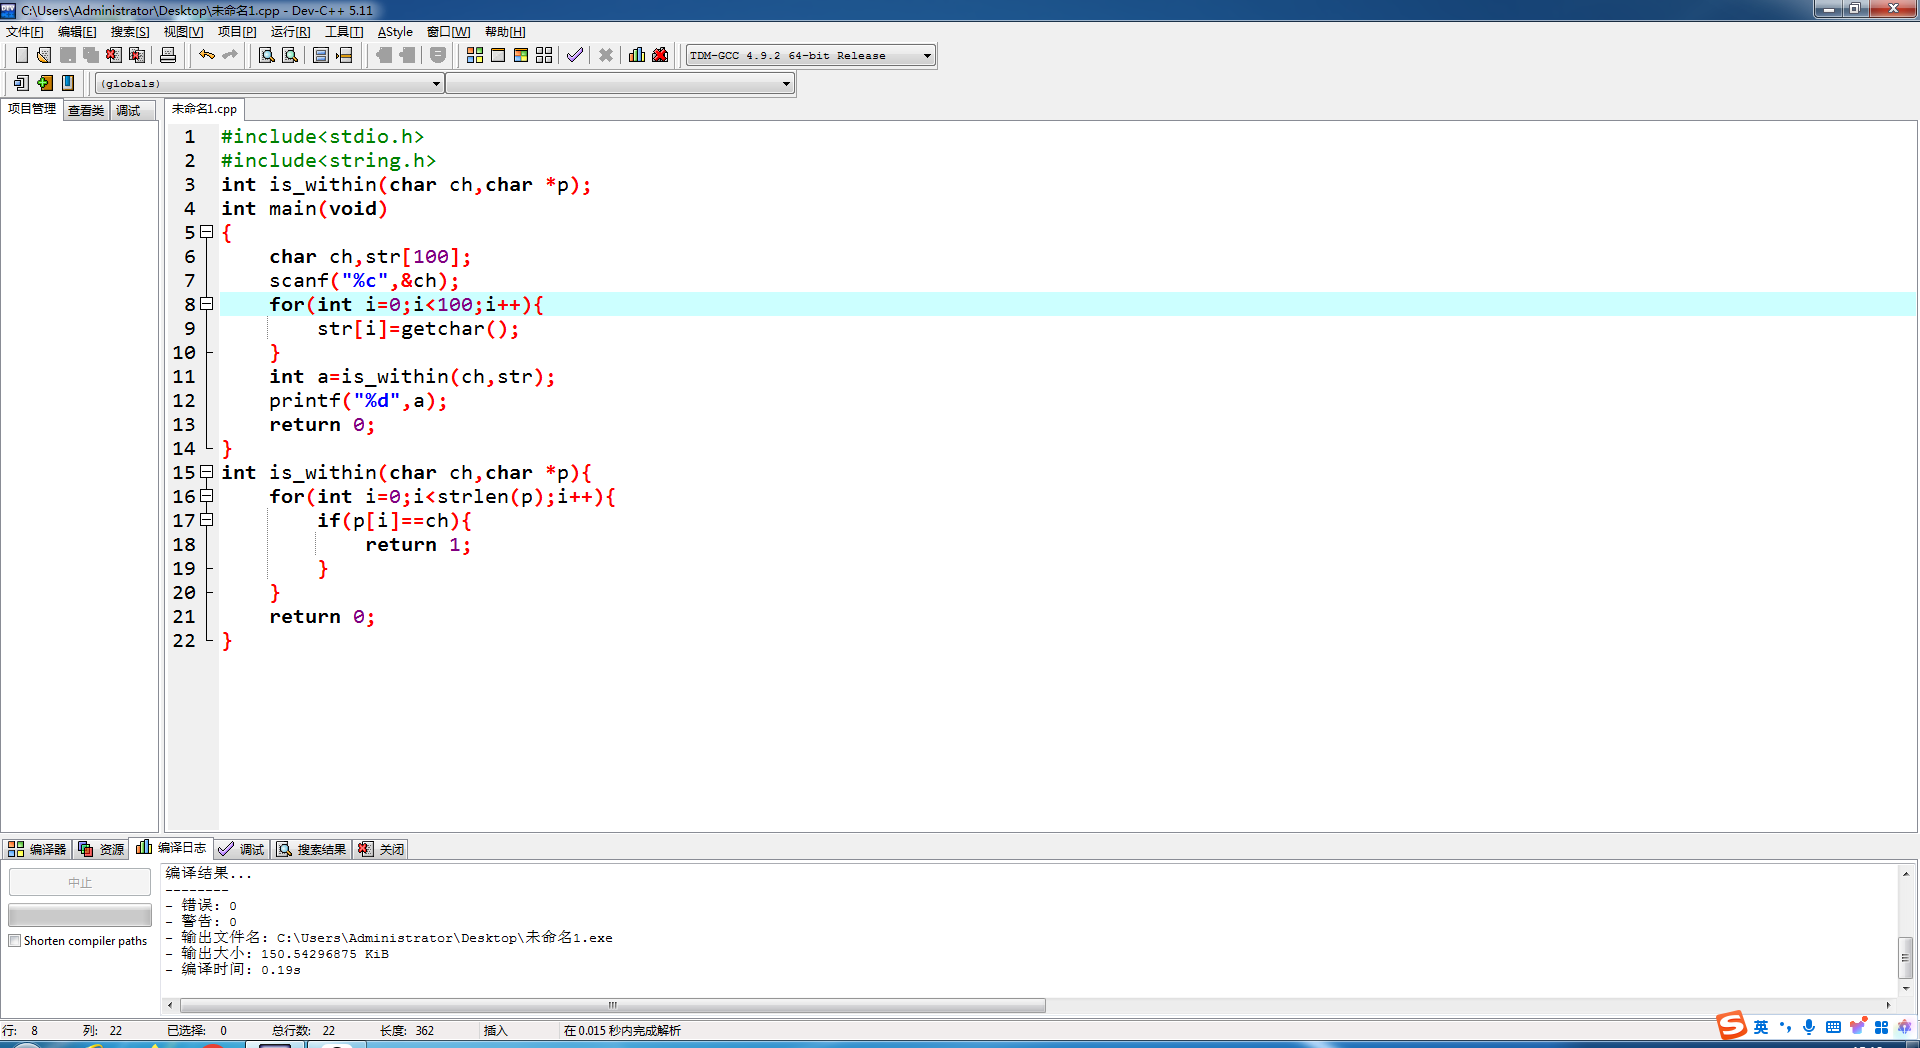Click the Save file toolbar icon
The height and width of the screenshot is (1048, 1920).
(x=68, y=55)
